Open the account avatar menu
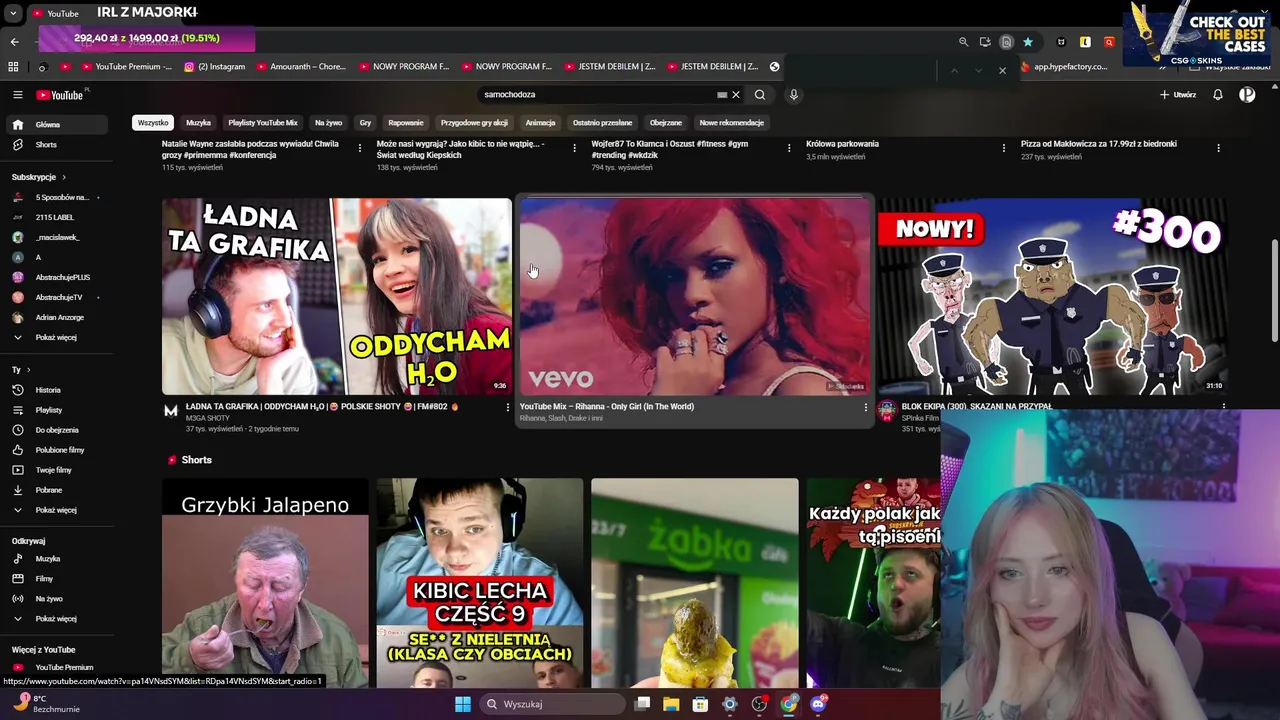Image resolution: width=1280 pixels, height=720 pixels. (1247, 95)
